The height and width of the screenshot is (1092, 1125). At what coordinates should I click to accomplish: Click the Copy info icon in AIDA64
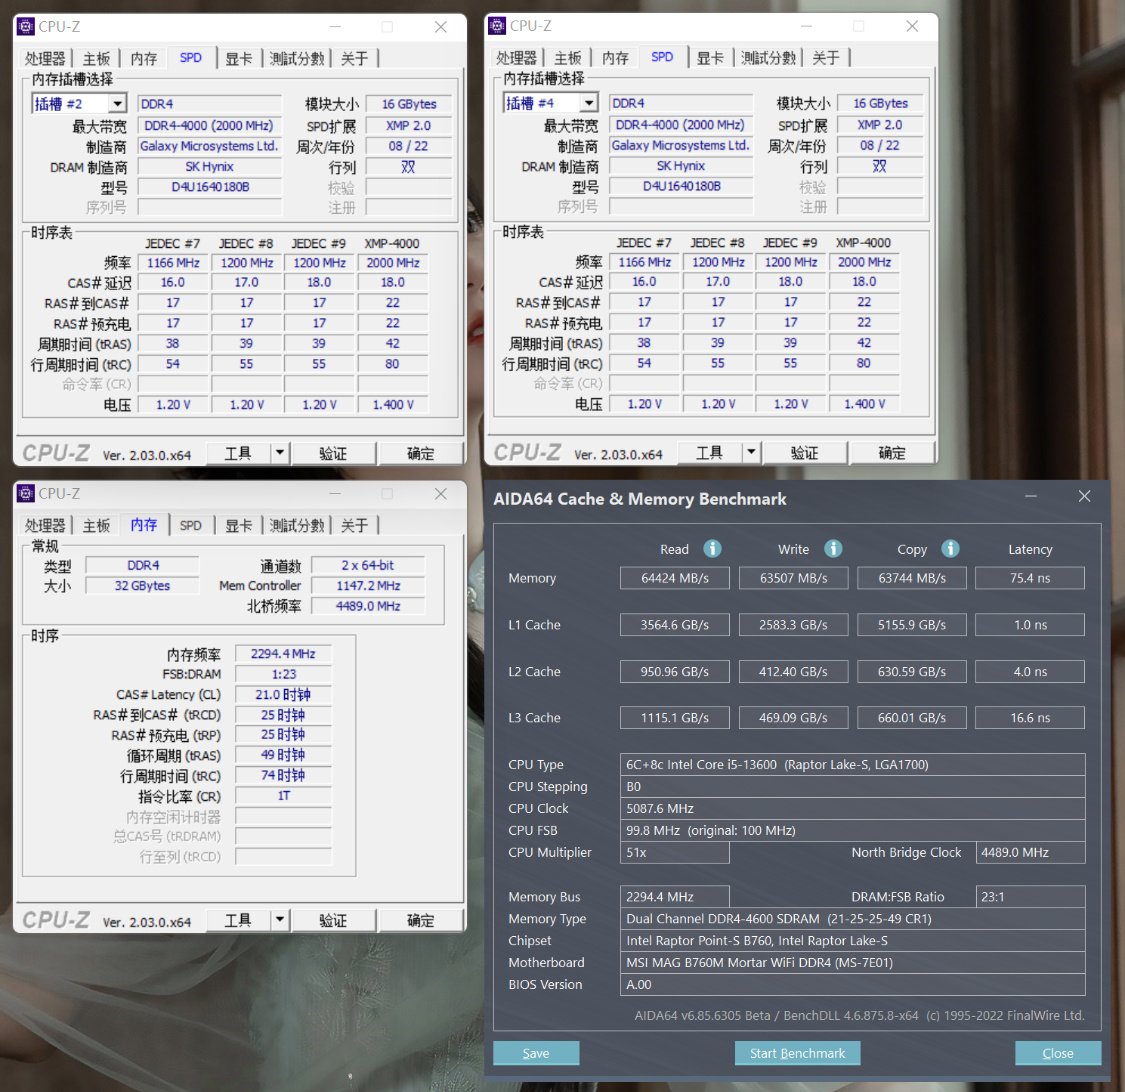pos(950,549)
